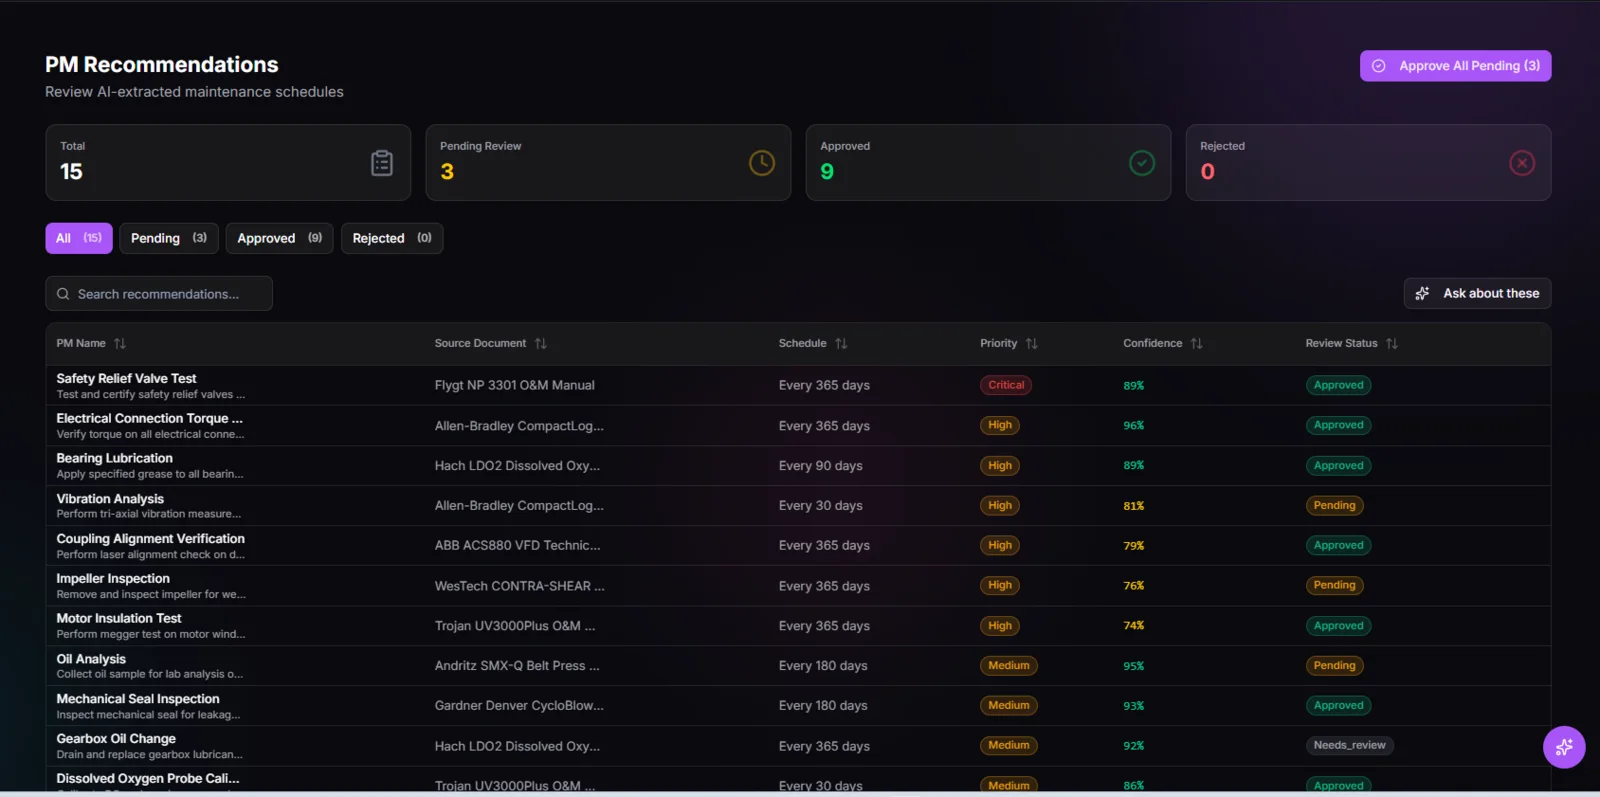Image resolution: width=1600 pixels, height=797 pixels.
Task: Switch to the Approved (9) tab
Action: point(279,238)
